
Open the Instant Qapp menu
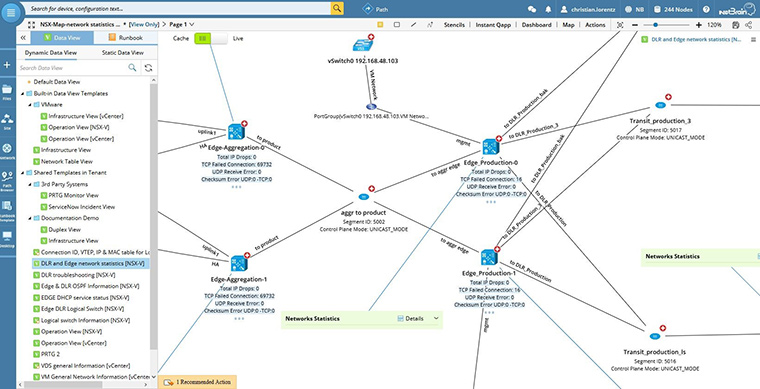coord(493,25)
